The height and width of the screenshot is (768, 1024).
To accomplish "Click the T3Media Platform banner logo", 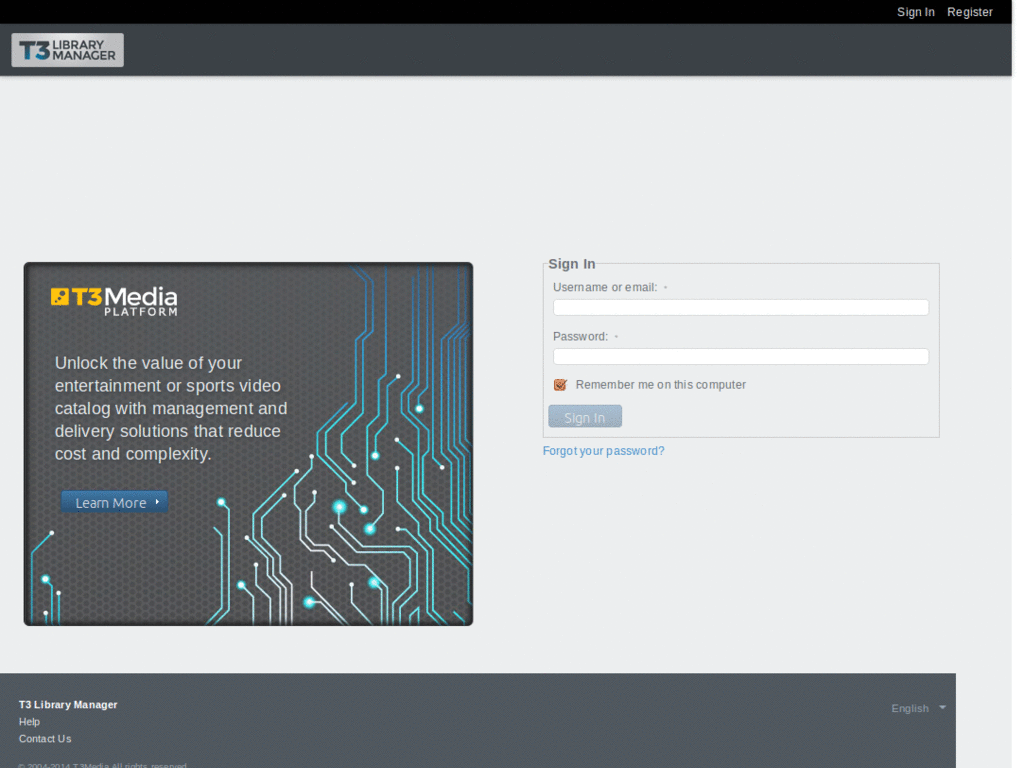I will click(114, 301).
